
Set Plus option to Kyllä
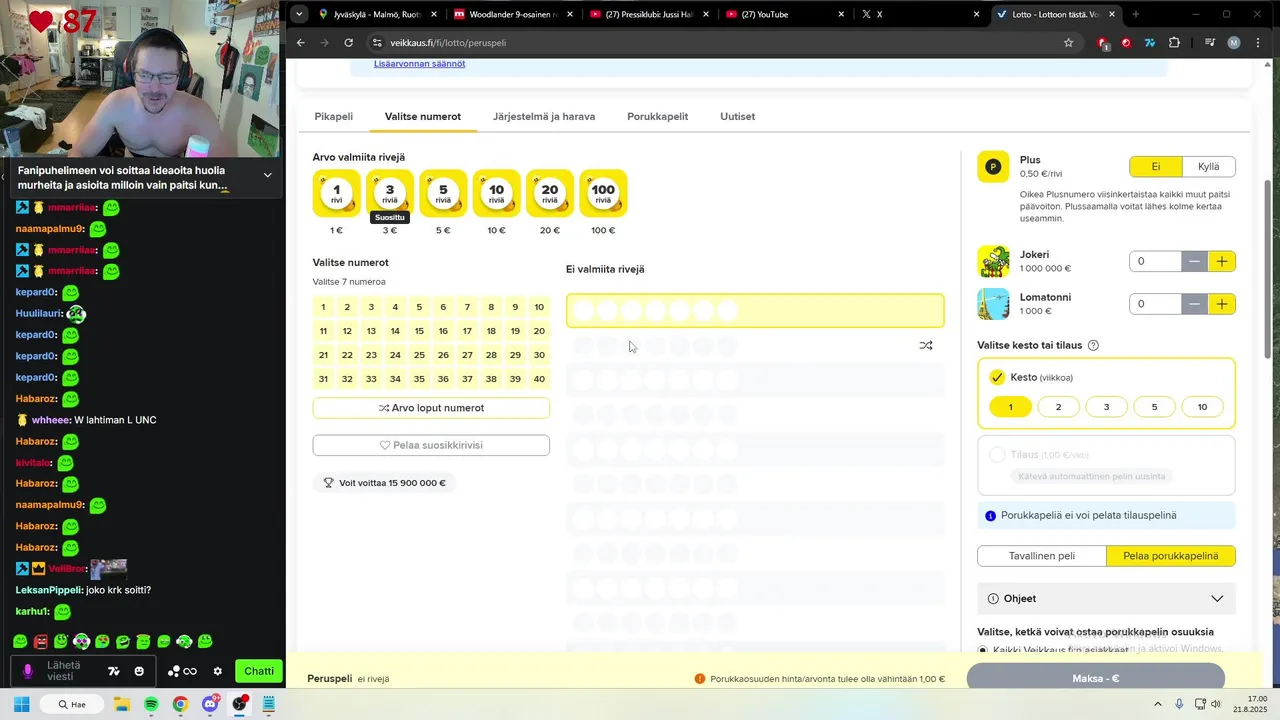coord(1208,167)
